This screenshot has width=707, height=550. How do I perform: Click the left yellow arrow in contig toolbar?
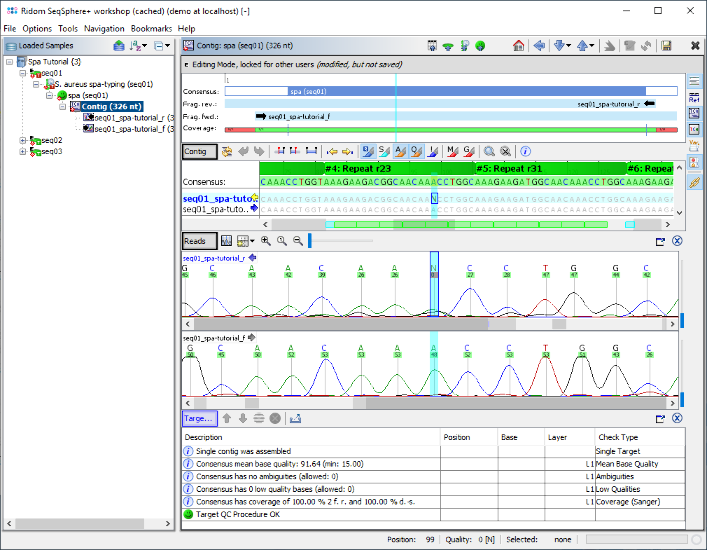(x=332, y=151)
